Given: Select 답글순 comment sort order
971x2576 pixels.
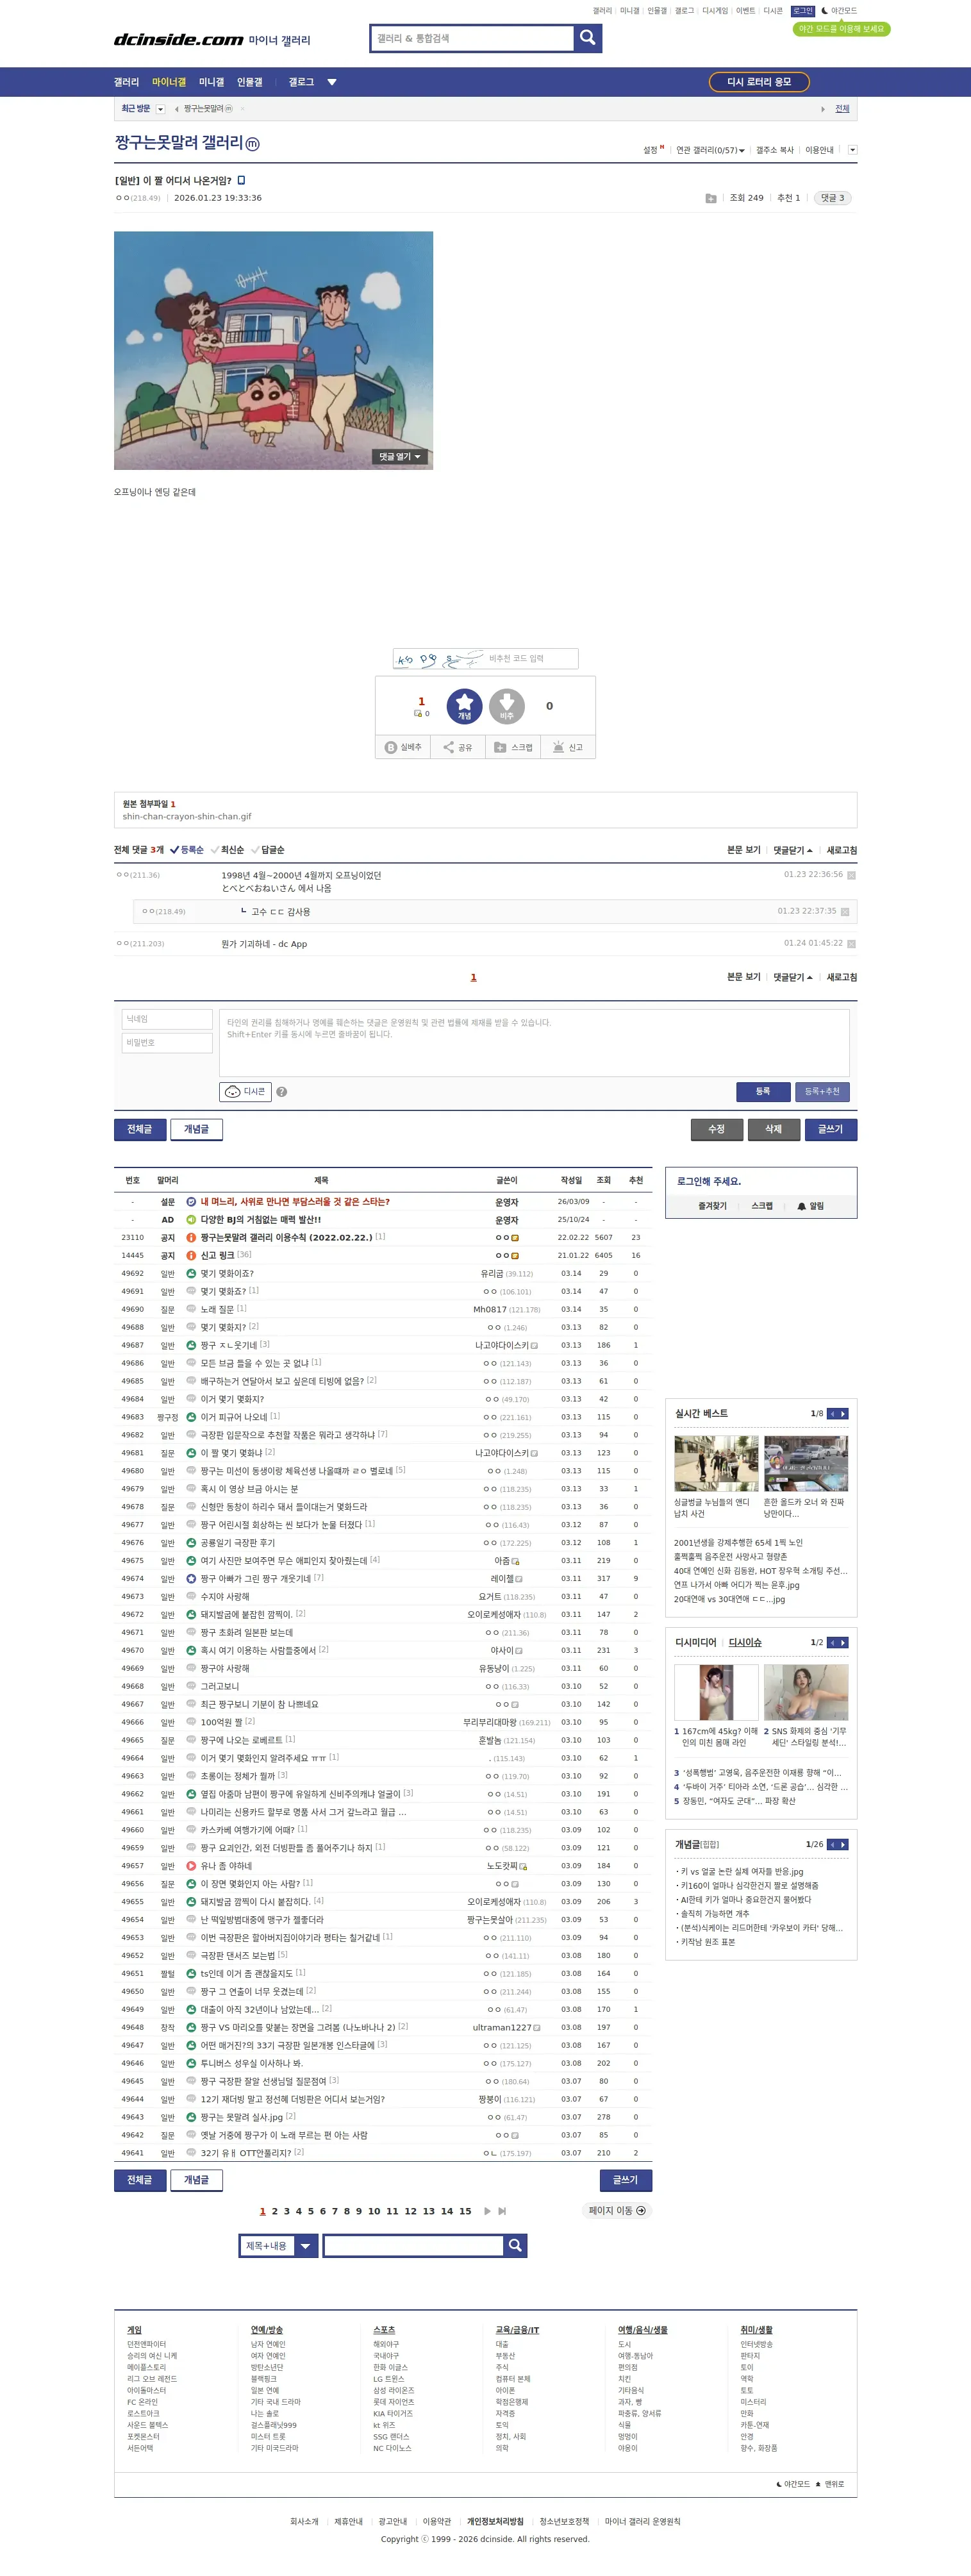Looking at the screenshot, I should (x=268, y=850).
